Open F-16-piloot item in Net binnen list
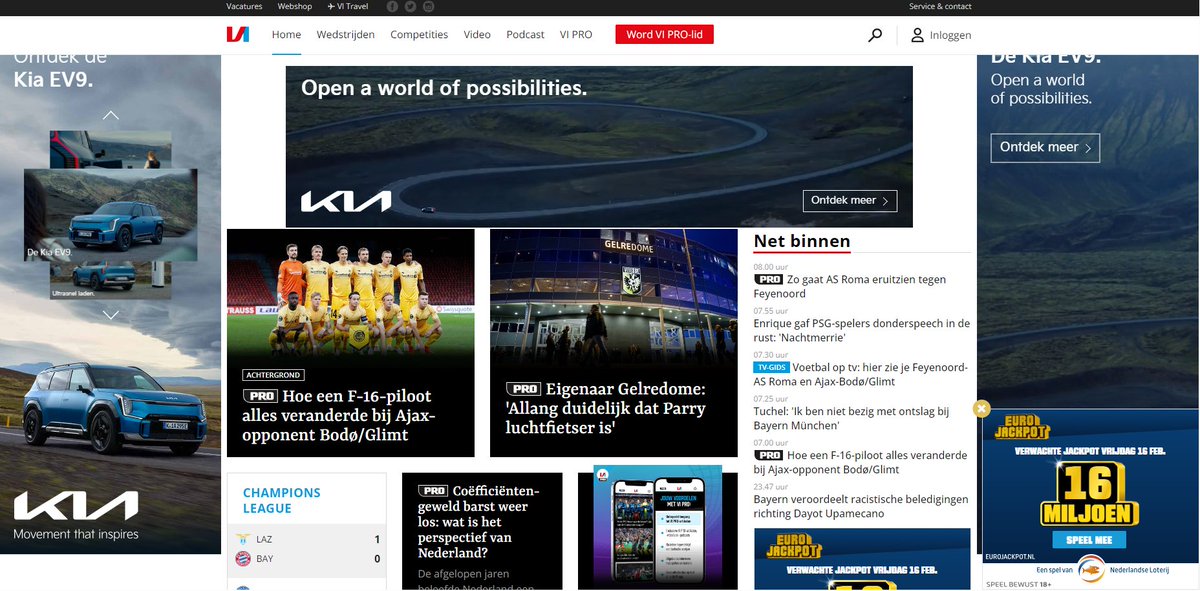Screen dimensions: 1200x591 point(860,463)
